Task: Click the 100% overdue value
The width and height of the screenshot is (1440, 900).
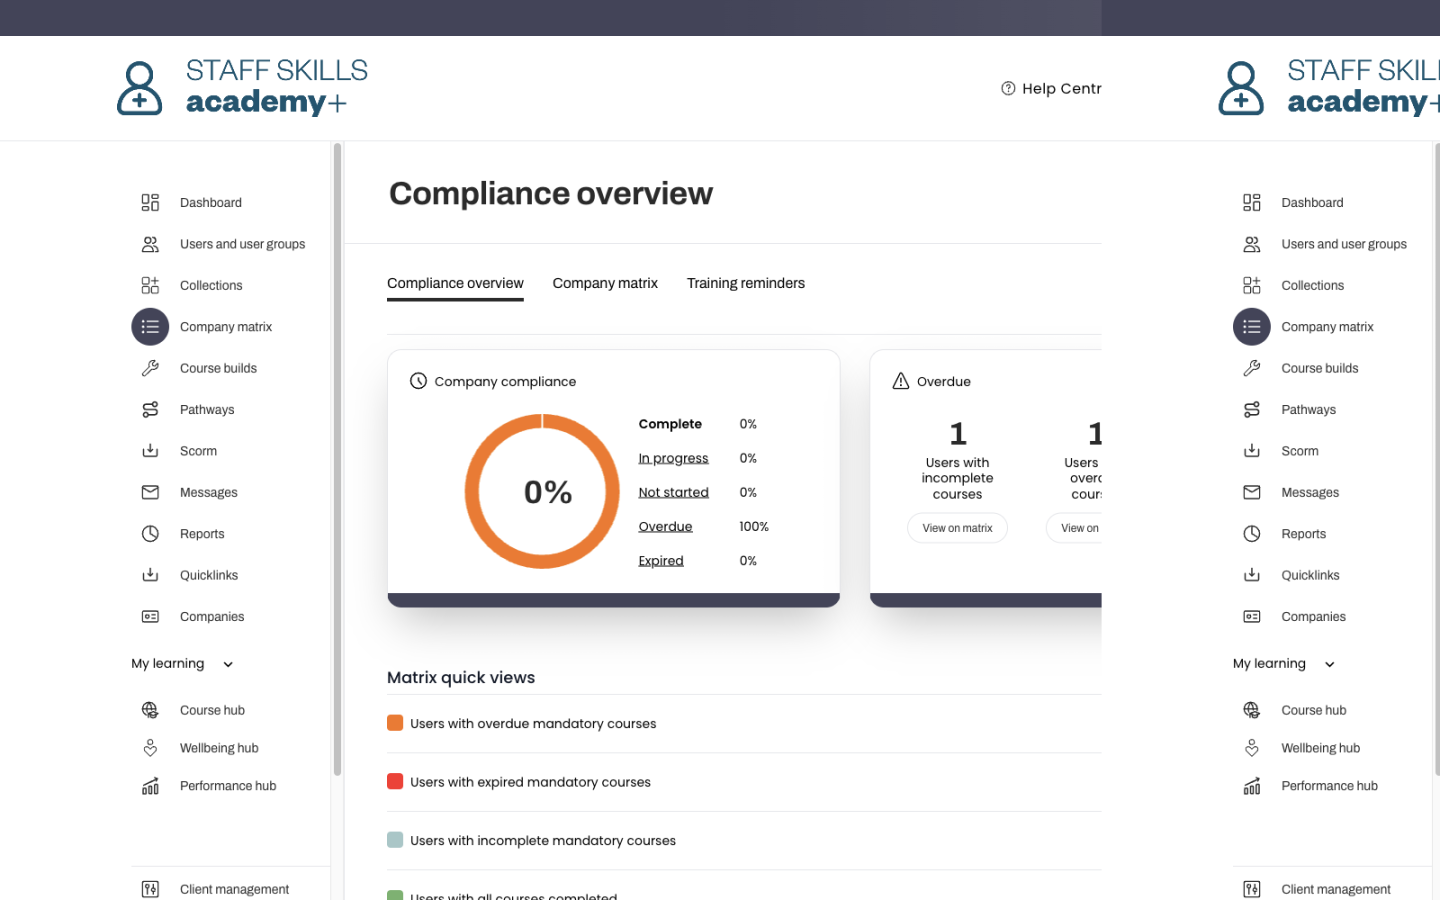Action: 754,527
